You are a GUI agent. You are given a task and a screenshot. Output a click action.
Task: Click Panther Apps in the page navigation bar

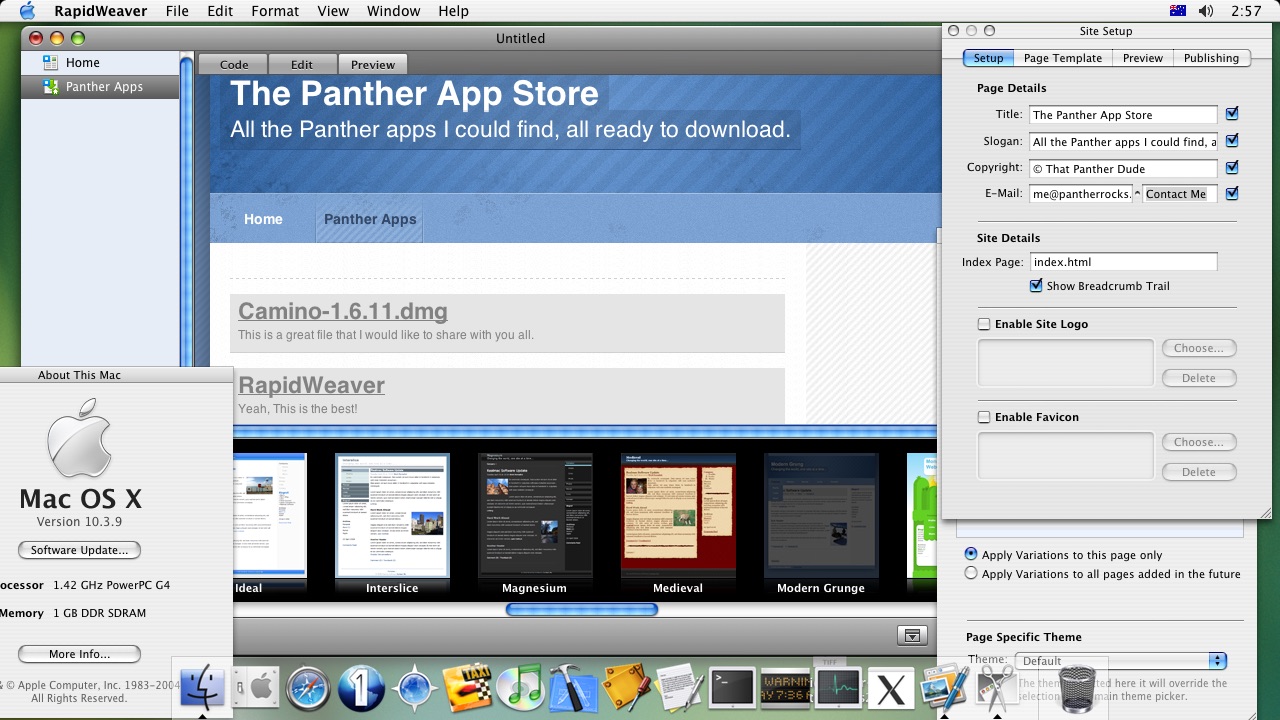[x=370, y=219]
